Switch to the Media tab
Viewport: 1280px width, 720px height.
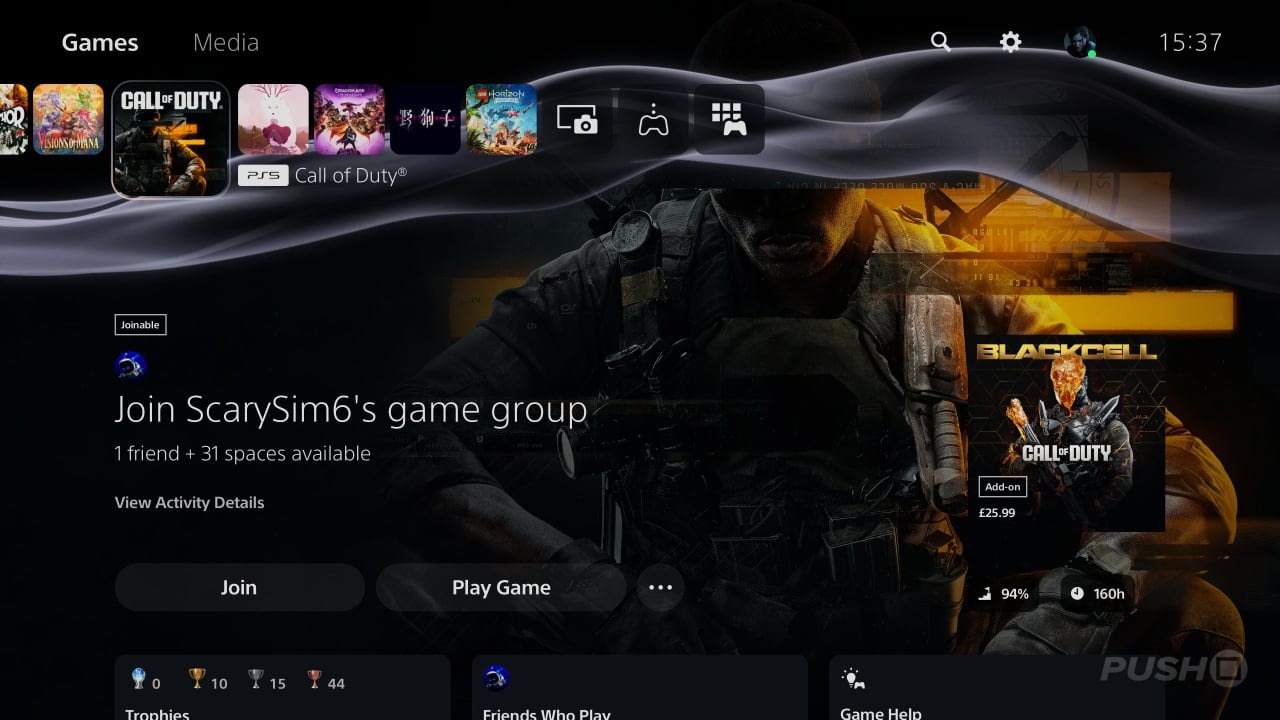(226, 42)
